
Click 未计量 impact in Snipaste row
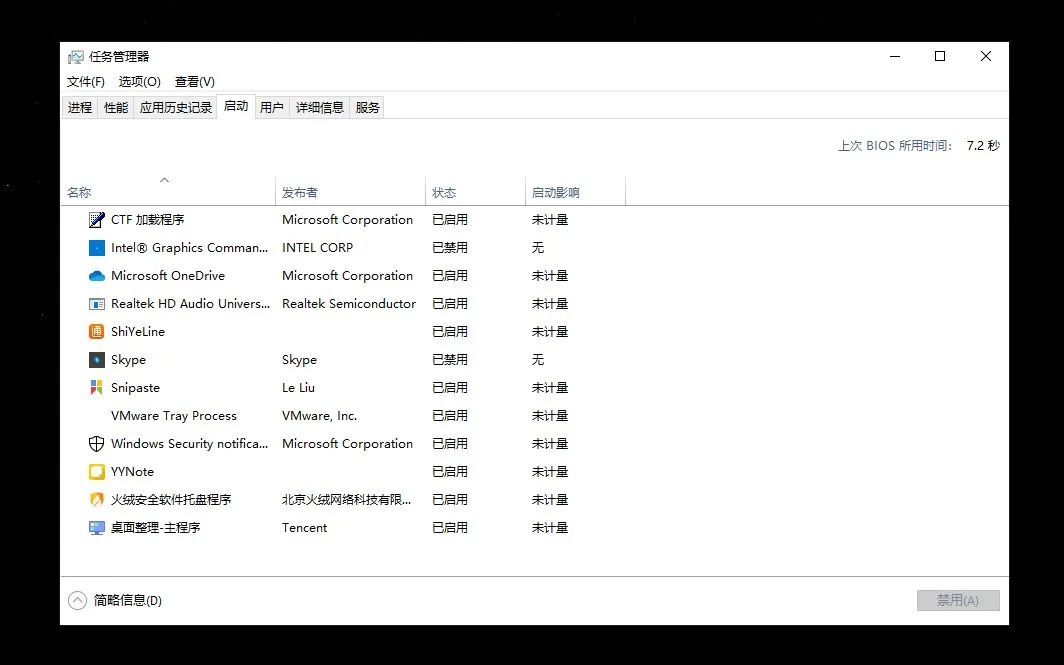click(550, 387)
